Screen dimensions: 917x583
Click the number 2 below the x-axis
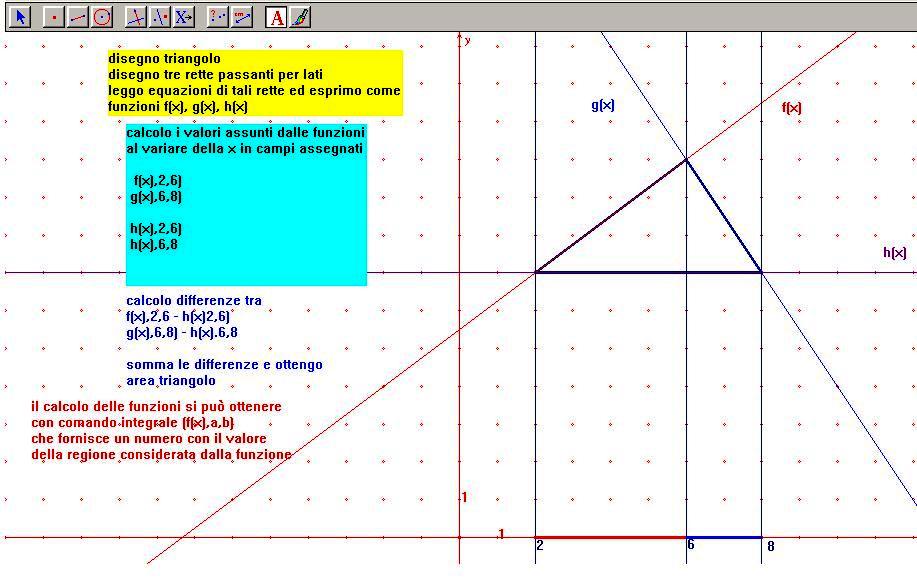tap(540, 545)
